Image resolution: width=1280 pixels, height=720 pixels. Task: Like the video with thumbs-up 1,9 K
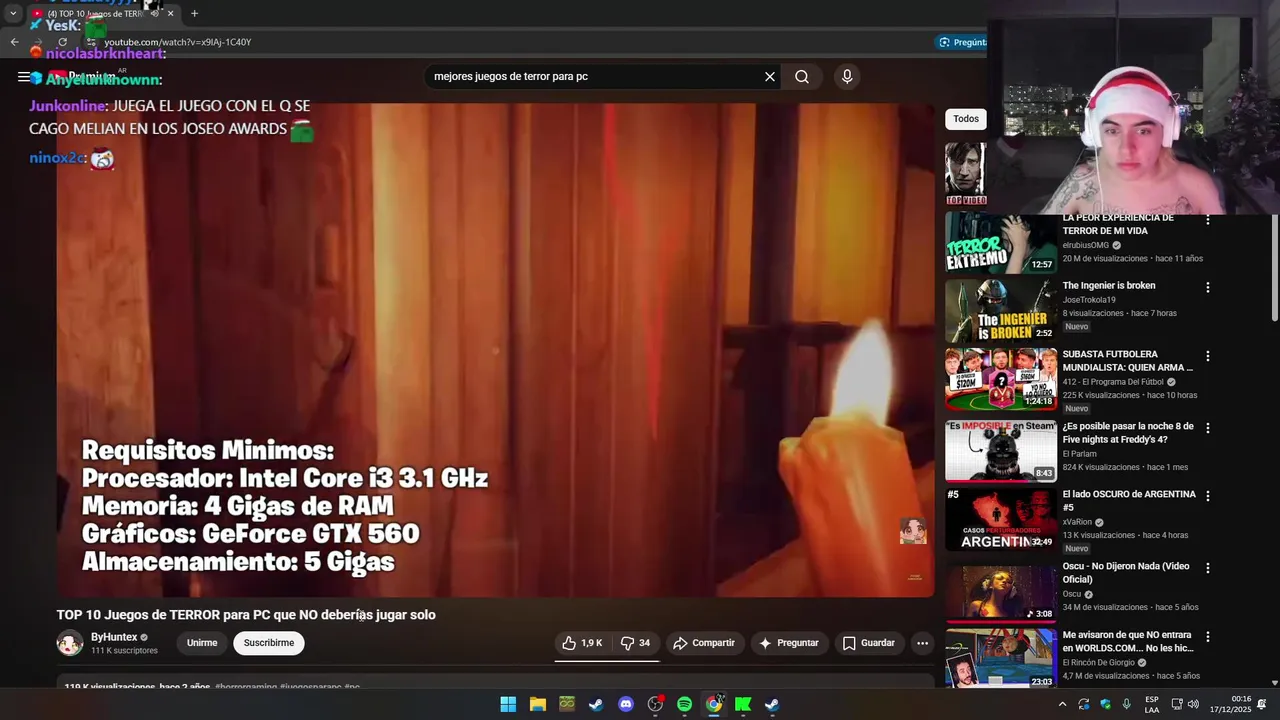[581, 643]
